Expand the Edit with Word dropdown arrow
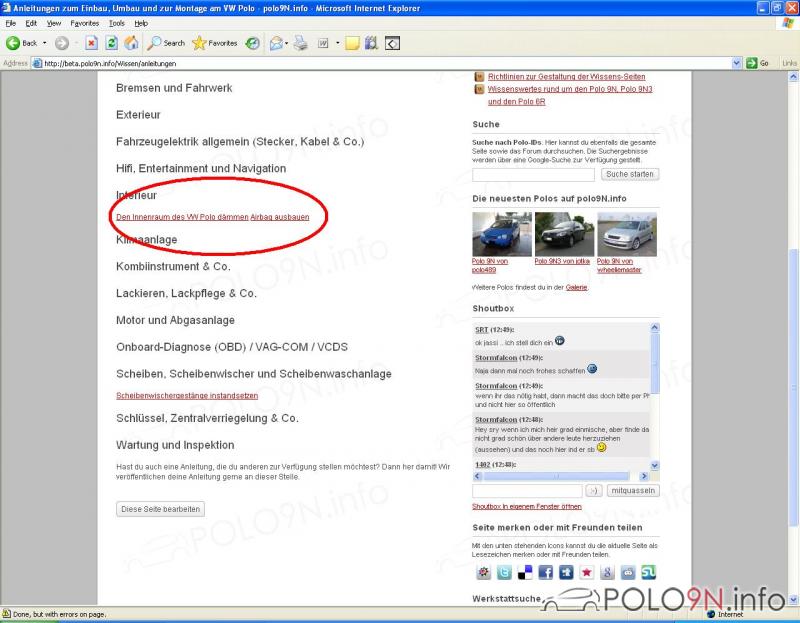The image size is (800, 623). [x=337, y=43]
